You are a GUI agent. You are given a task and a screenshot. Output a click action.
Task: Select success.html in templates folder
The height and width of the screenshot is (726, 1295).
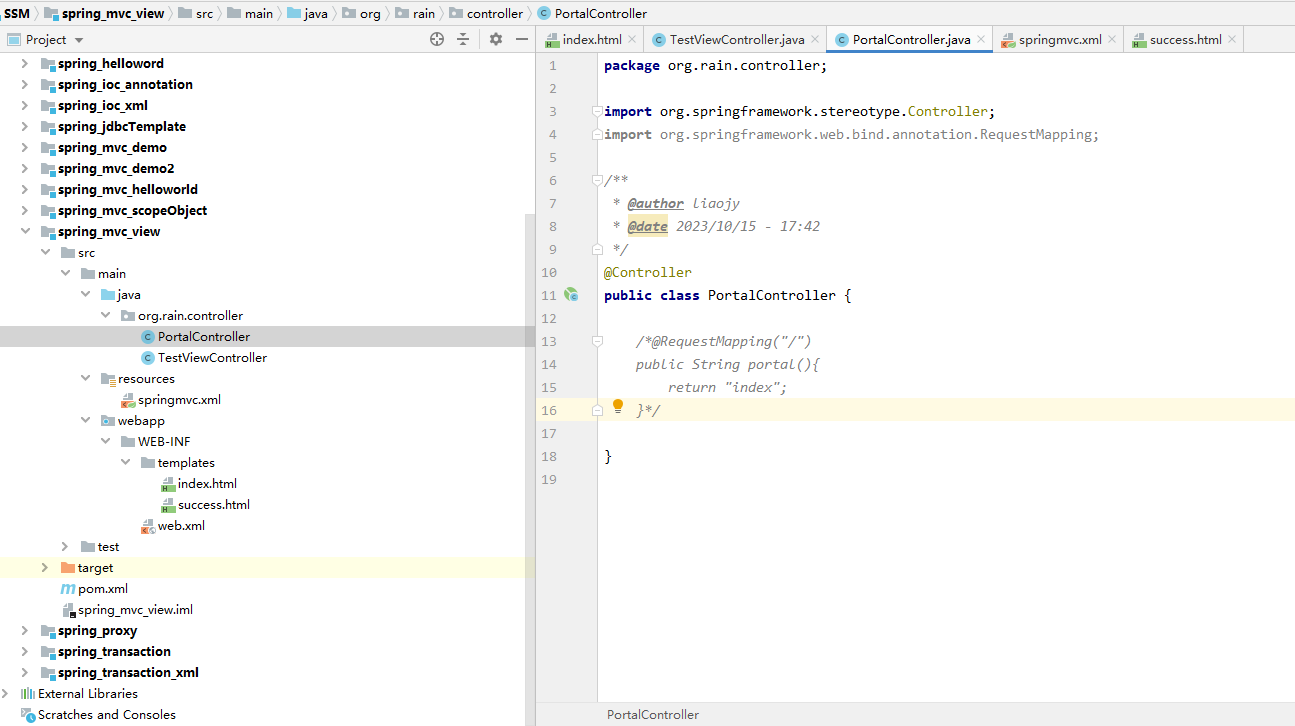[x=214, y=504]
